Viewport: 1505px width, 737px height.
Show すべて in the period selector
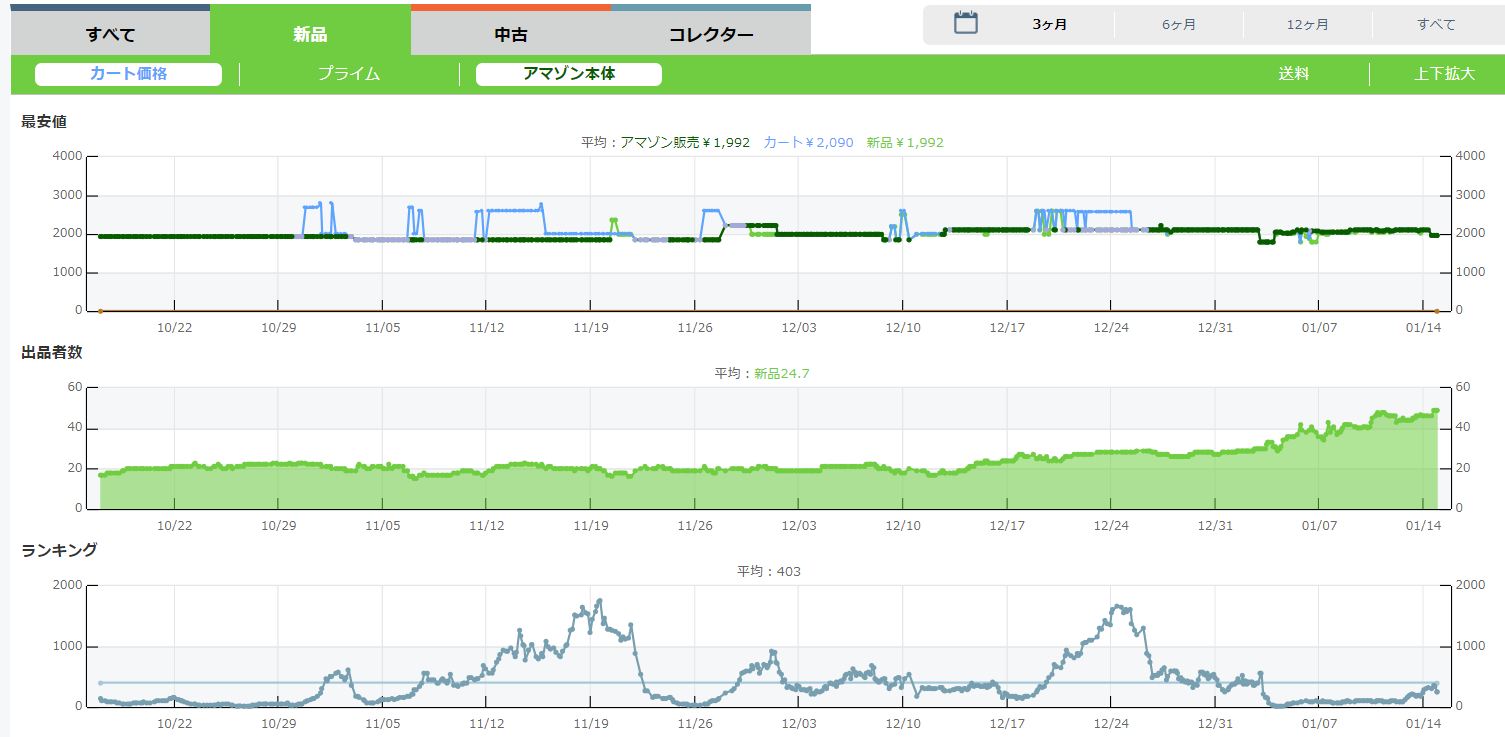click(x=1436, y=25)
